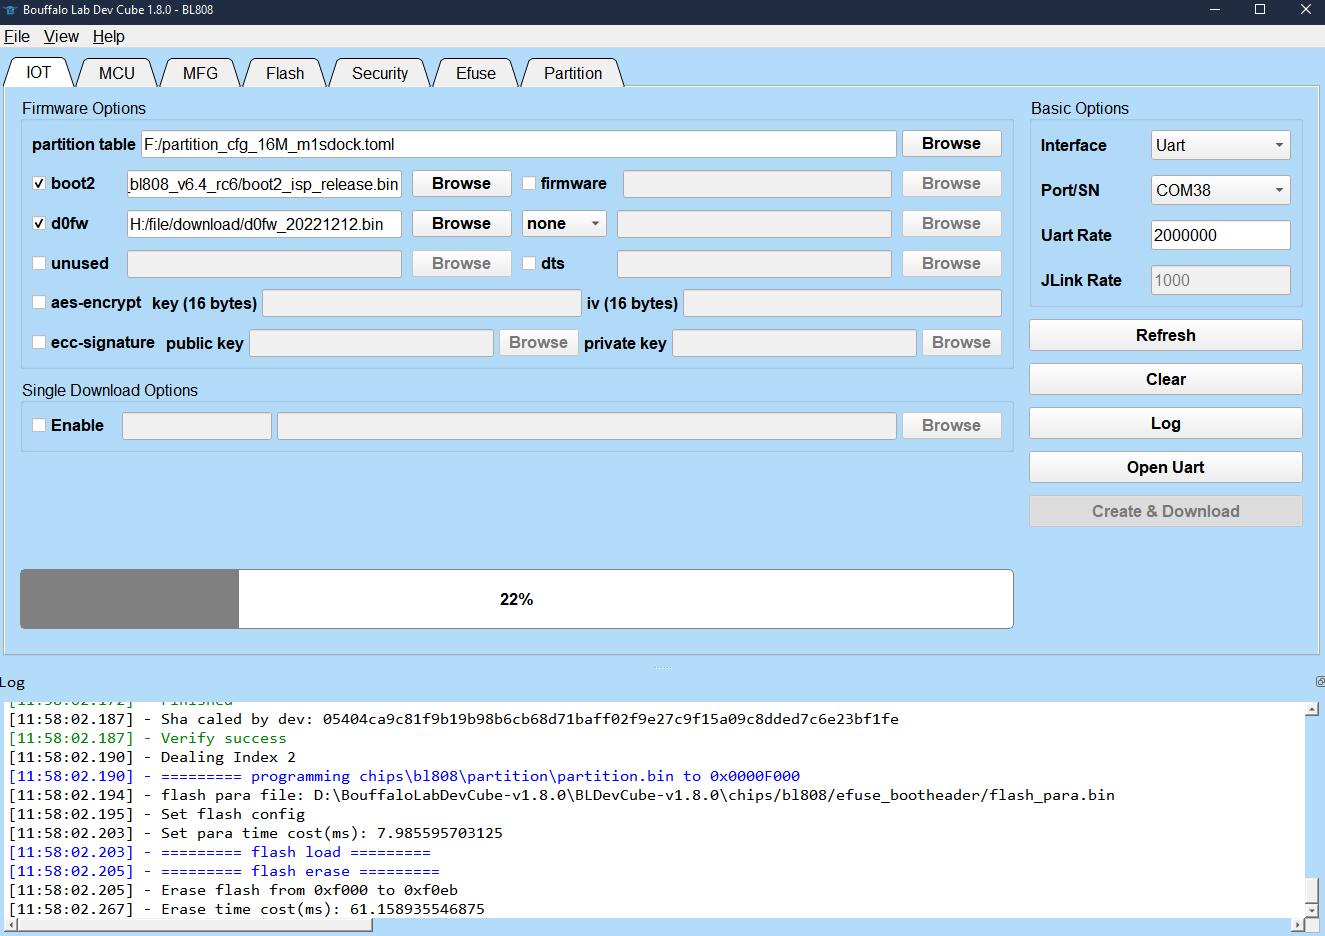
Task: Enable the unused checkbox
Action: 39,264
